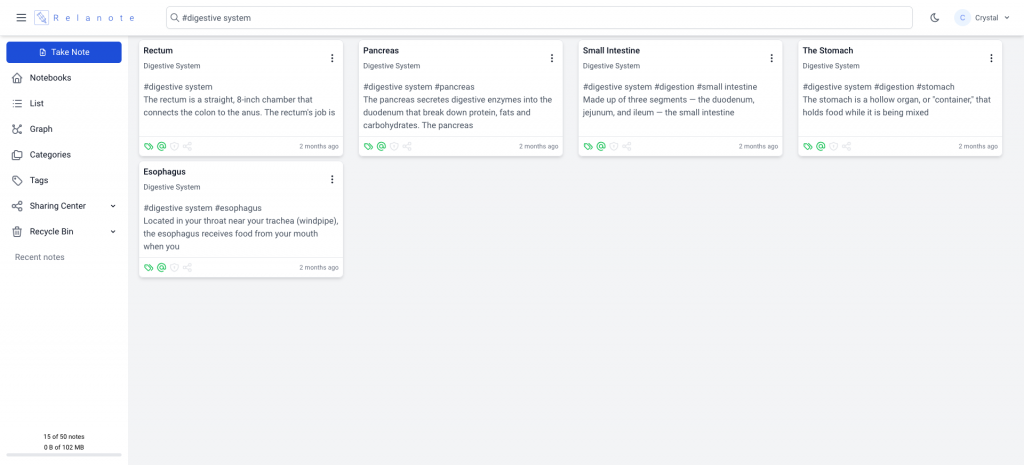1024x465 pixels.
Task: Open three-dot menu on Rectum note
Action: point(332,58)
